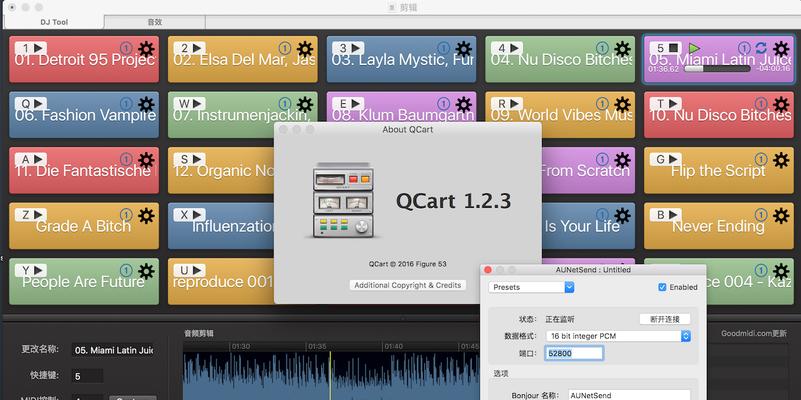The width and height of the screenshot is (801, 400).
Task: Open gear settings on People Are Future cart
Action: pyautogui.click(x=146, y=271)
